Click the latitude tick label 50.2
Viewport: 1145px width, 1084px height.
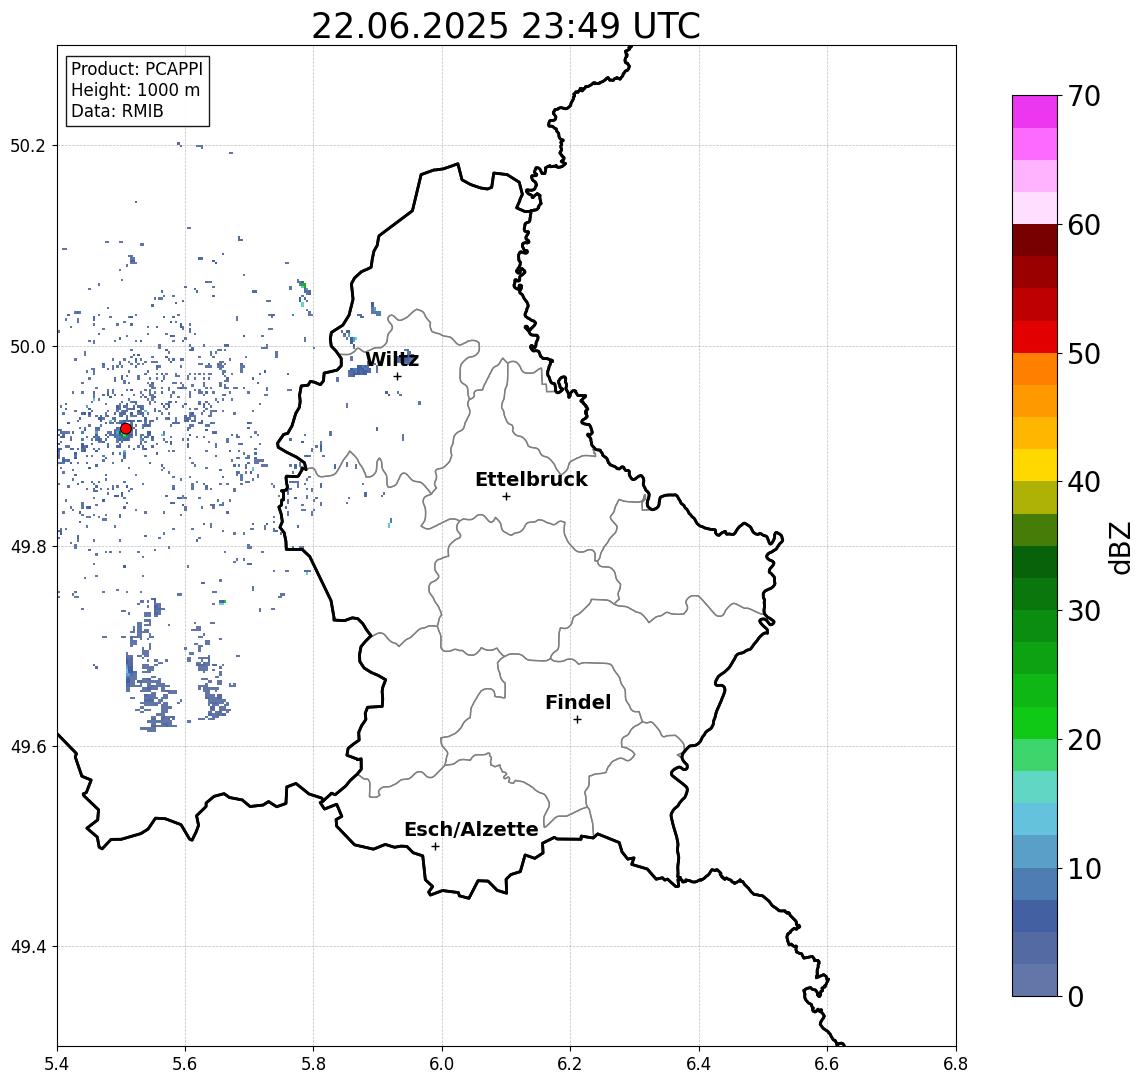click(x=28, y=145)
